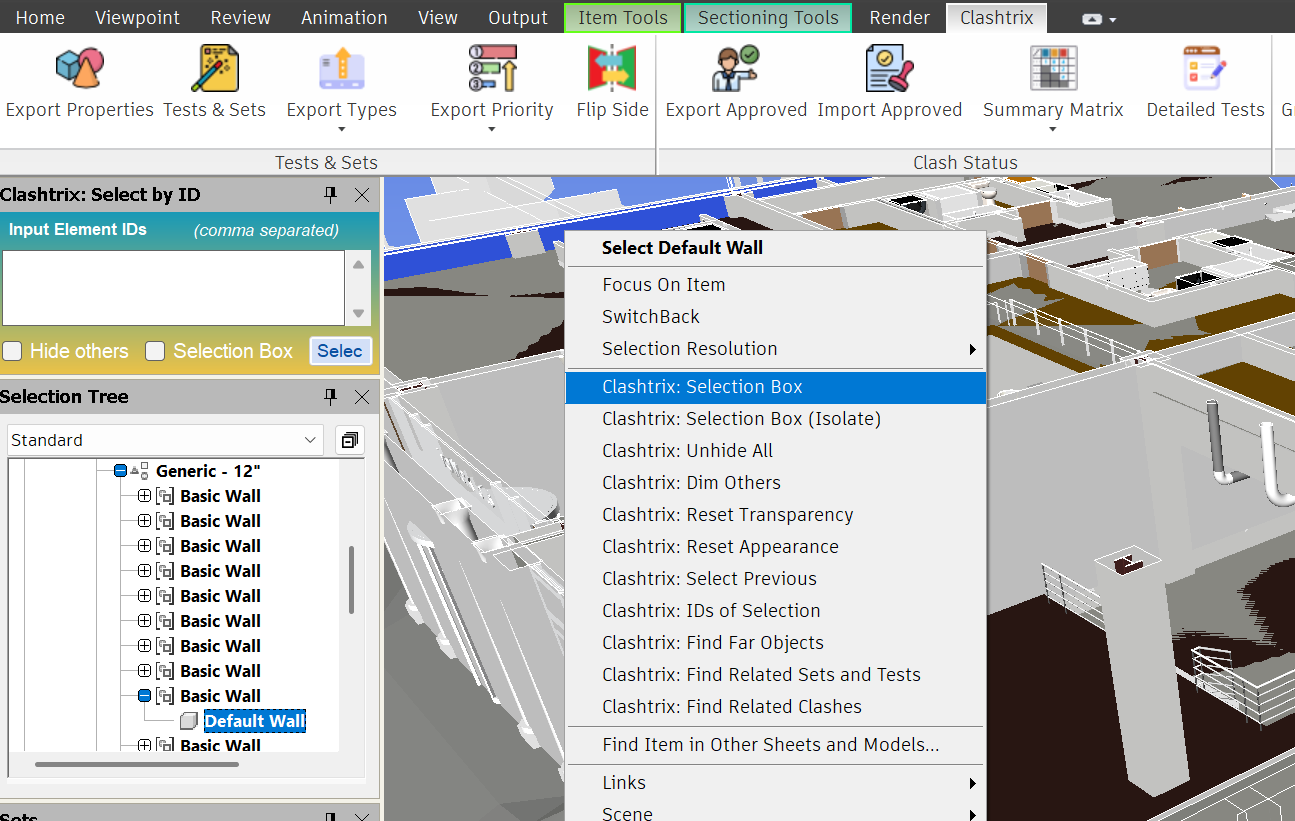
Task: Select the Default Wall tree item
Action: pos(255,721)
